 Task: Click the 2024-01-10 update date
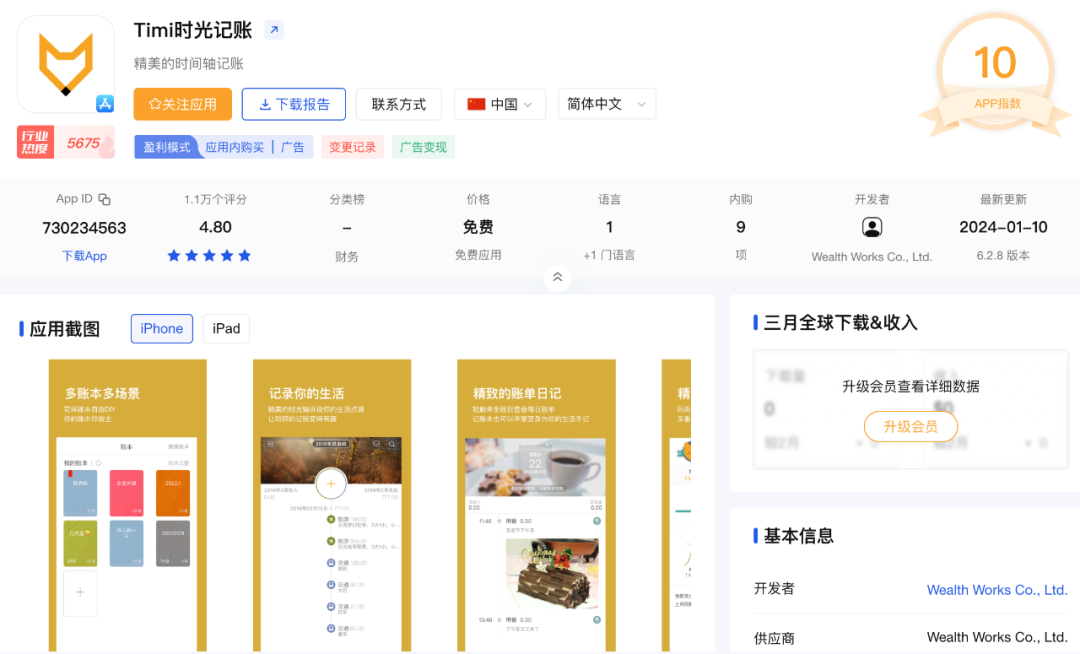(x=1004, y=227)
